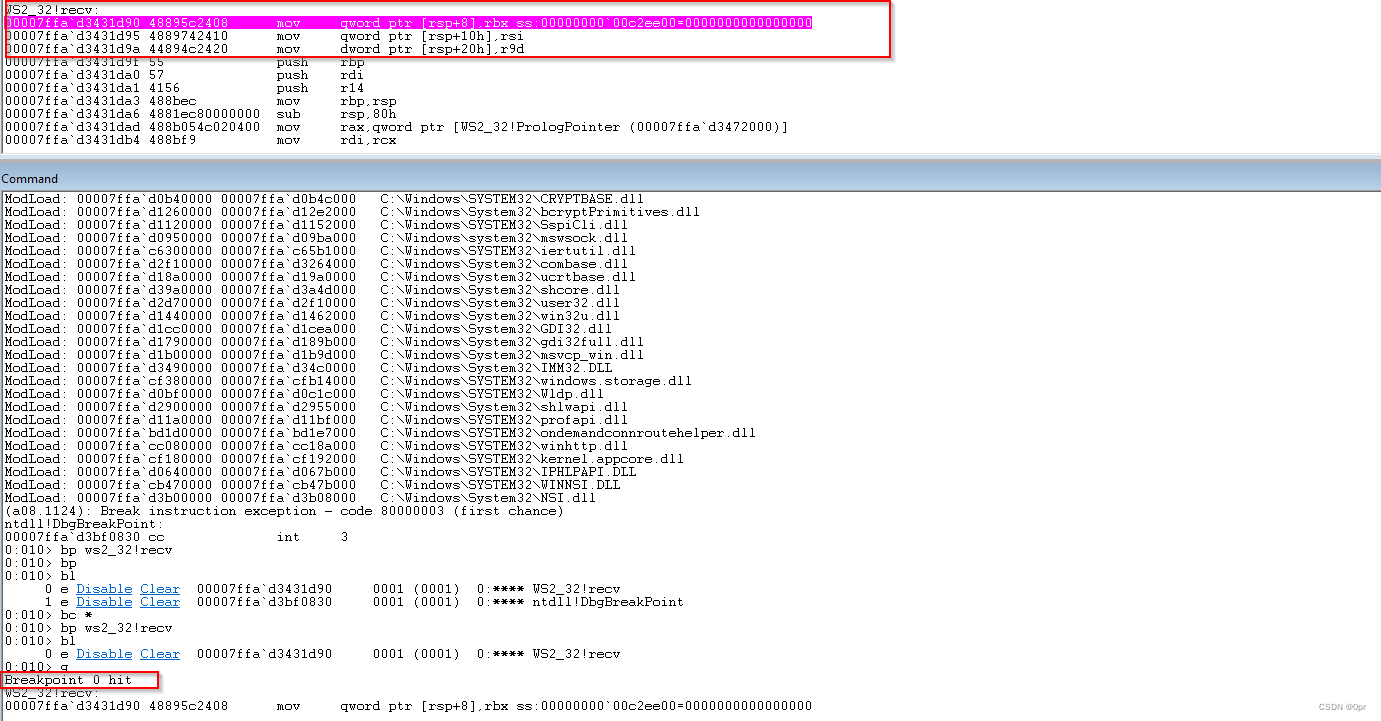This screenshot has width=1381, height=721.
Task: Click the ModLoad line for windows.storage.dll
Action: 349,381
